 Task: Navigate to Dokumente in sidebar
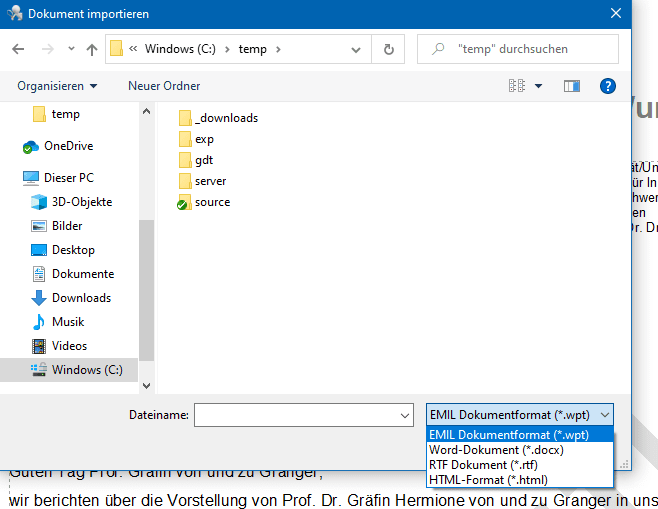pos(83,274)
